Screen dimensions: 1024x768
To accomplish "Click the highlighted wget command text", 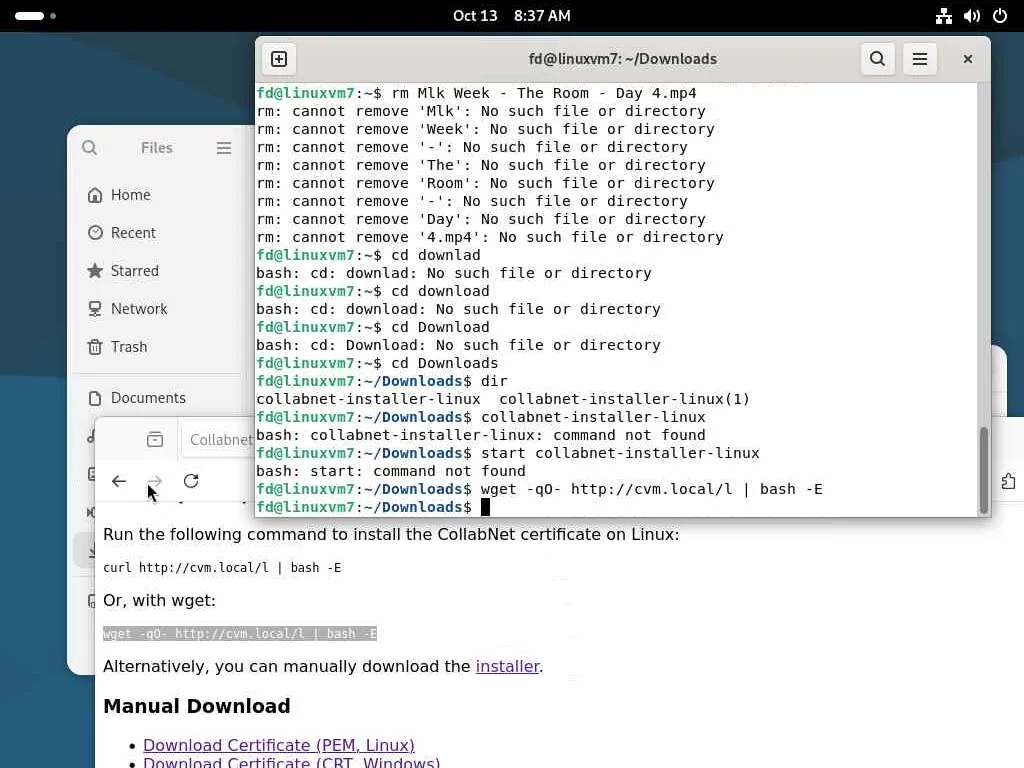I will (240, 633).
